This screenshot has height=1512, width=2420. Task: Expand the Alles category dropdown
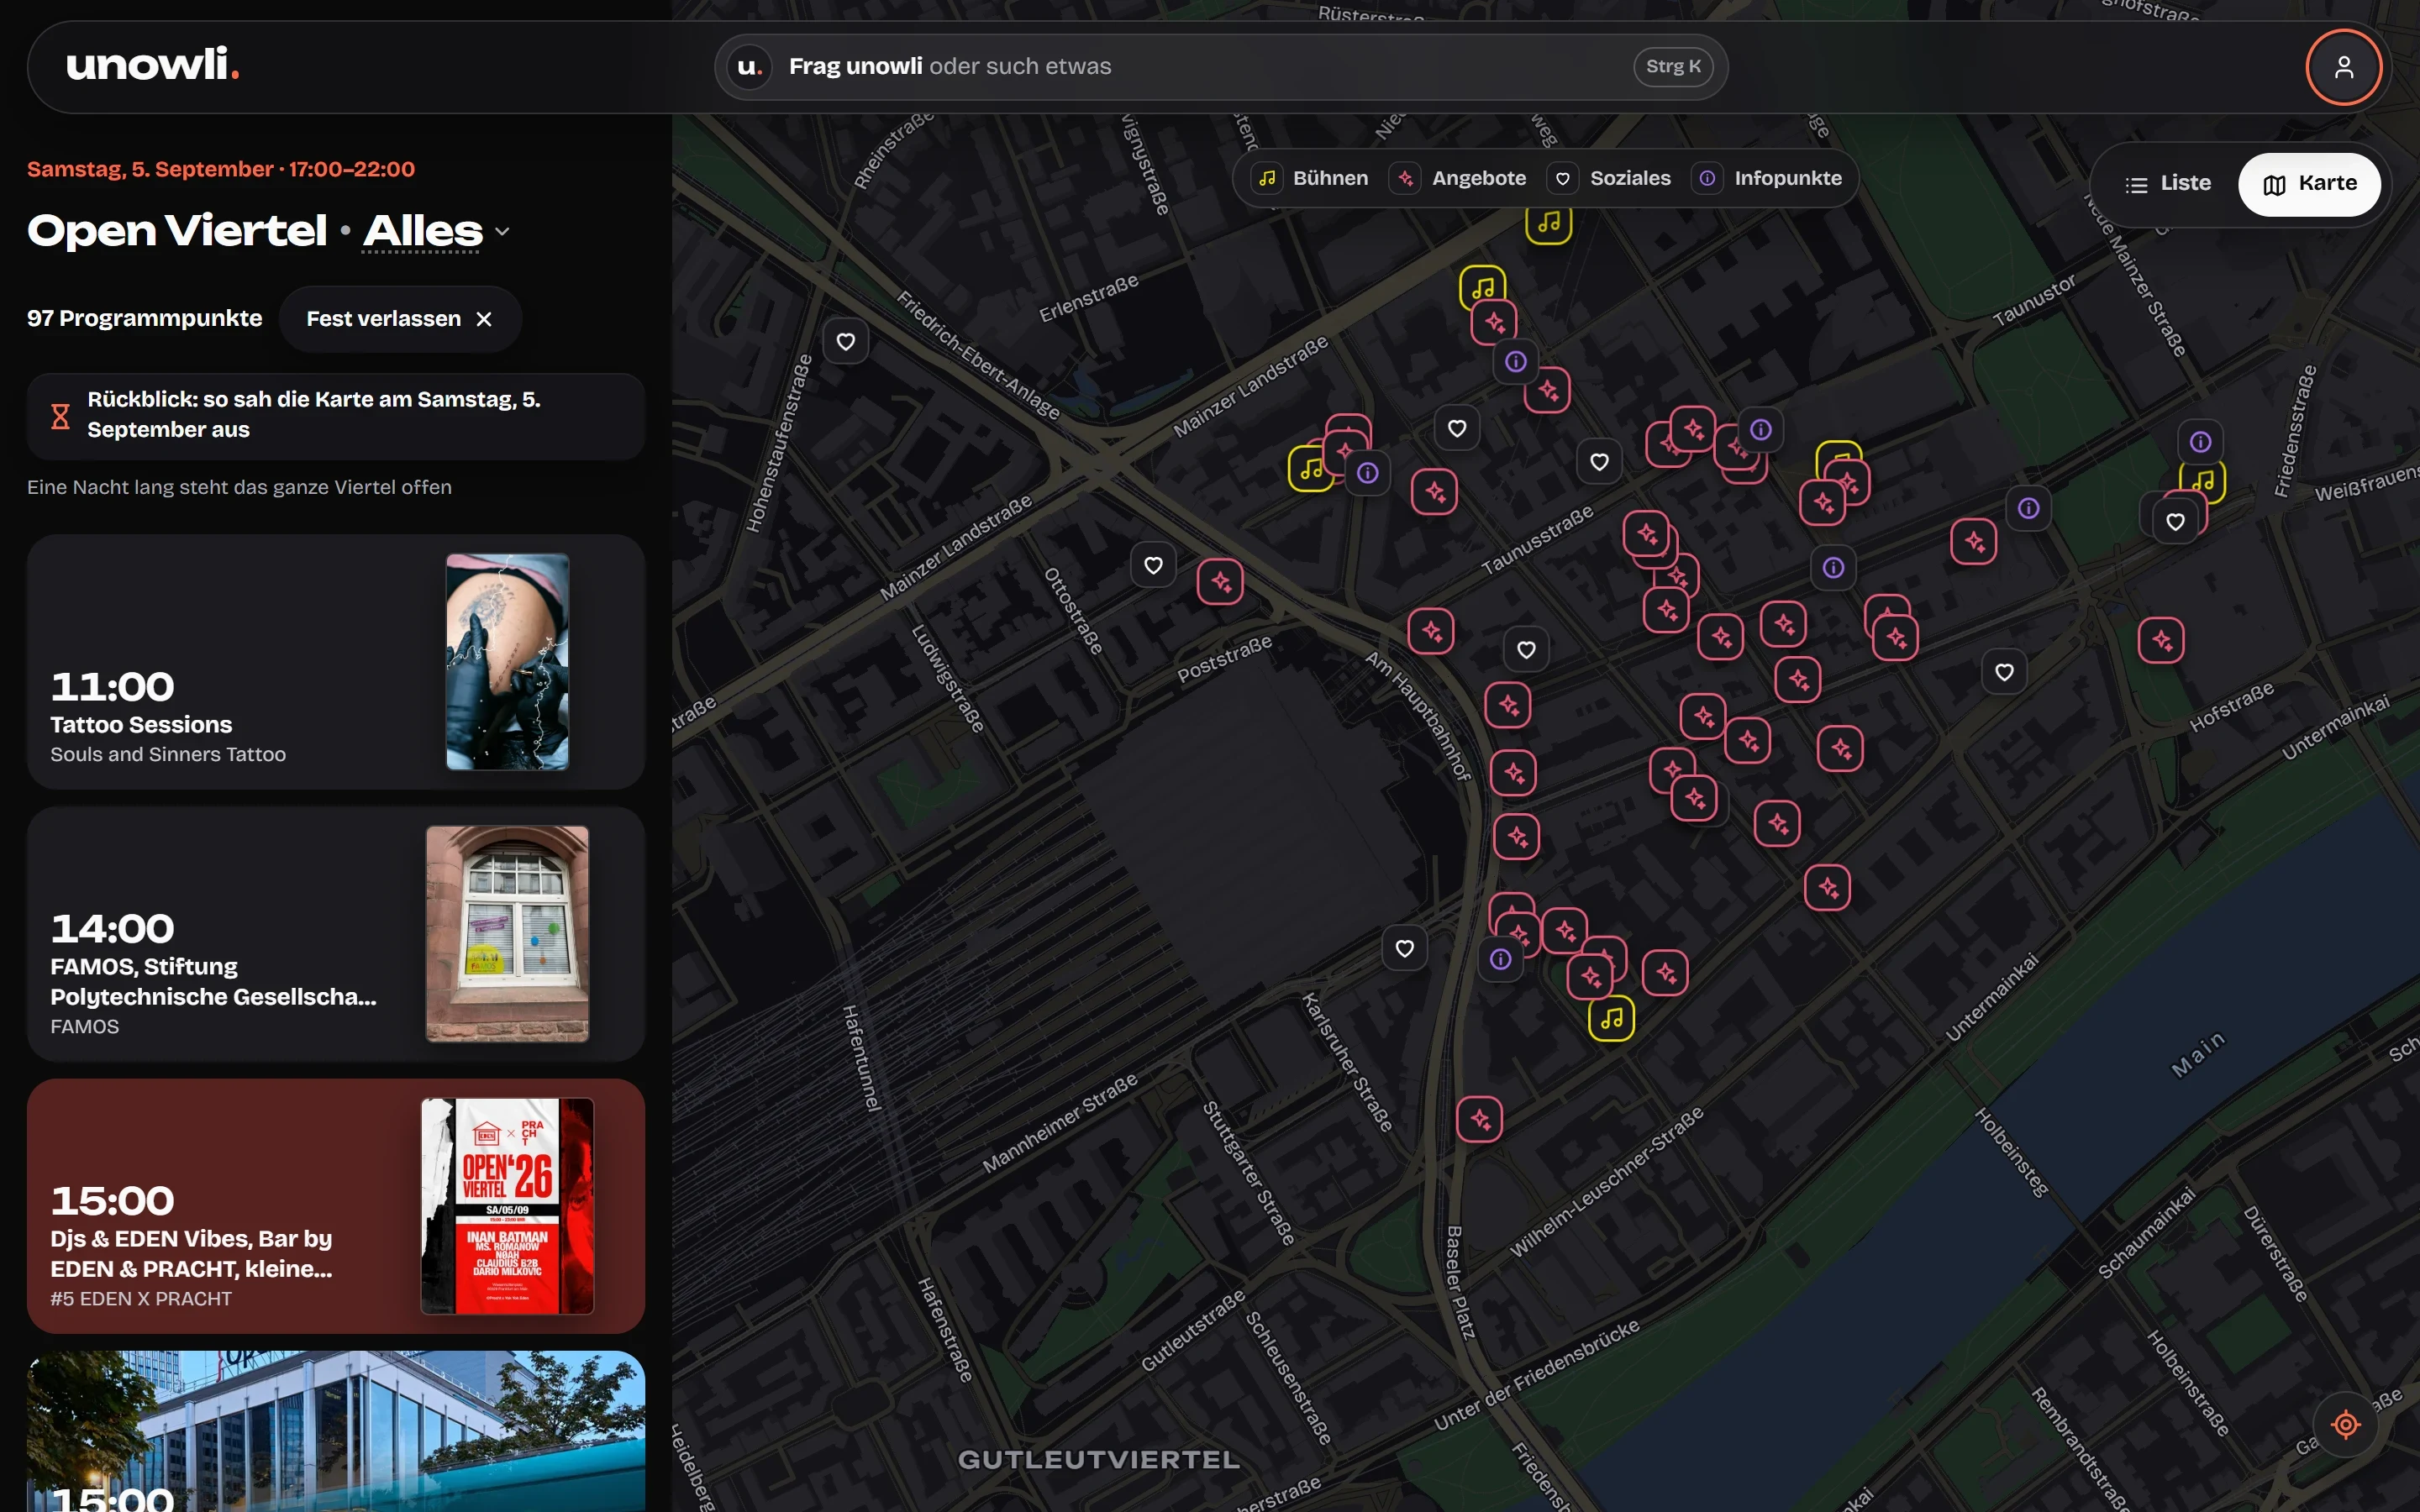(436, 231)
